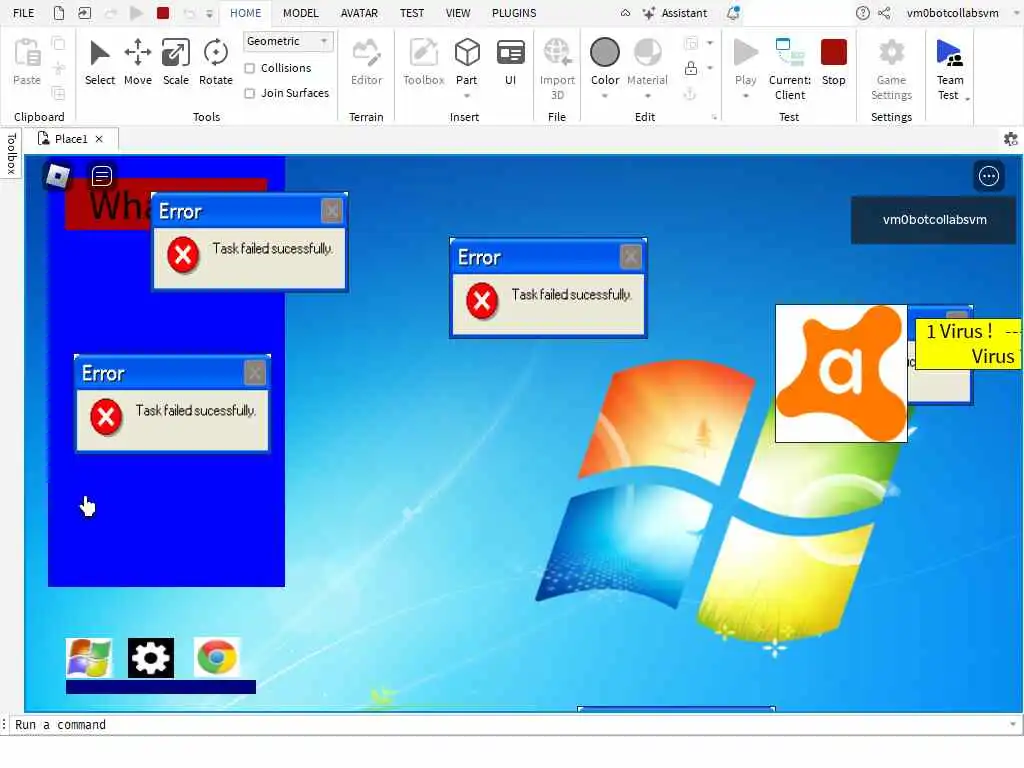Viewport: 1024px width, 768px height.
Task: Click the Windows start logo icon in game
Action: 89,658
